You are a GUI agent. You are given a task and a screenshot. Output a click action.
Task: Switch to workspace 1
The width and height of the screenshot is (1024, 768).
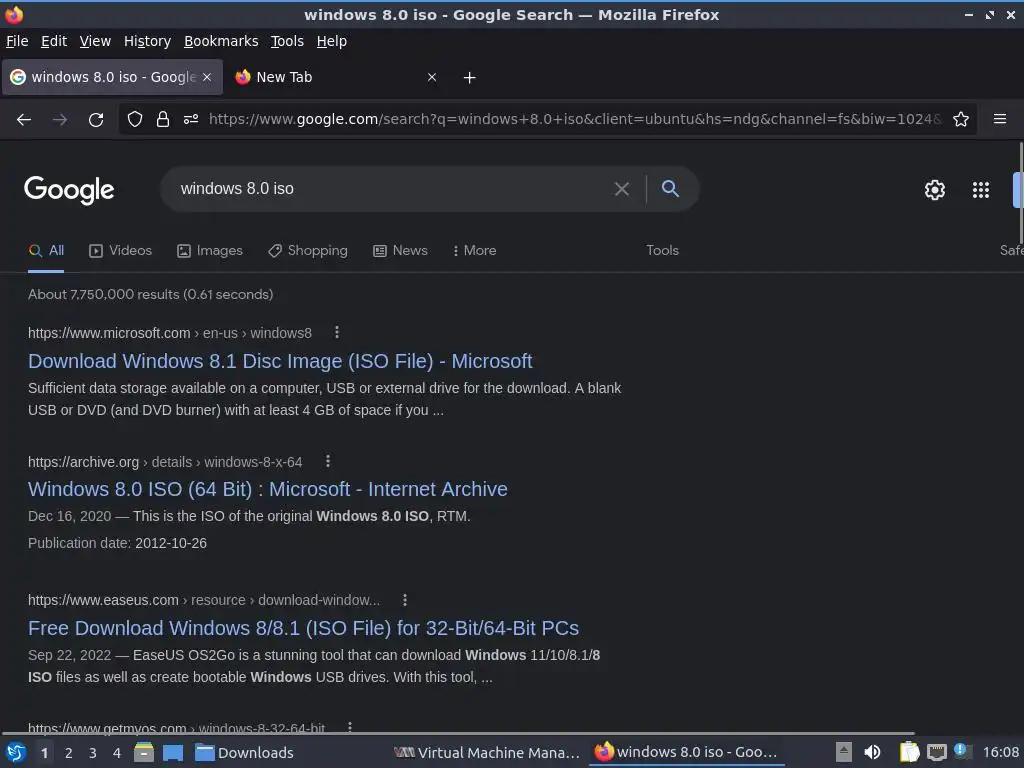point(44,753)
